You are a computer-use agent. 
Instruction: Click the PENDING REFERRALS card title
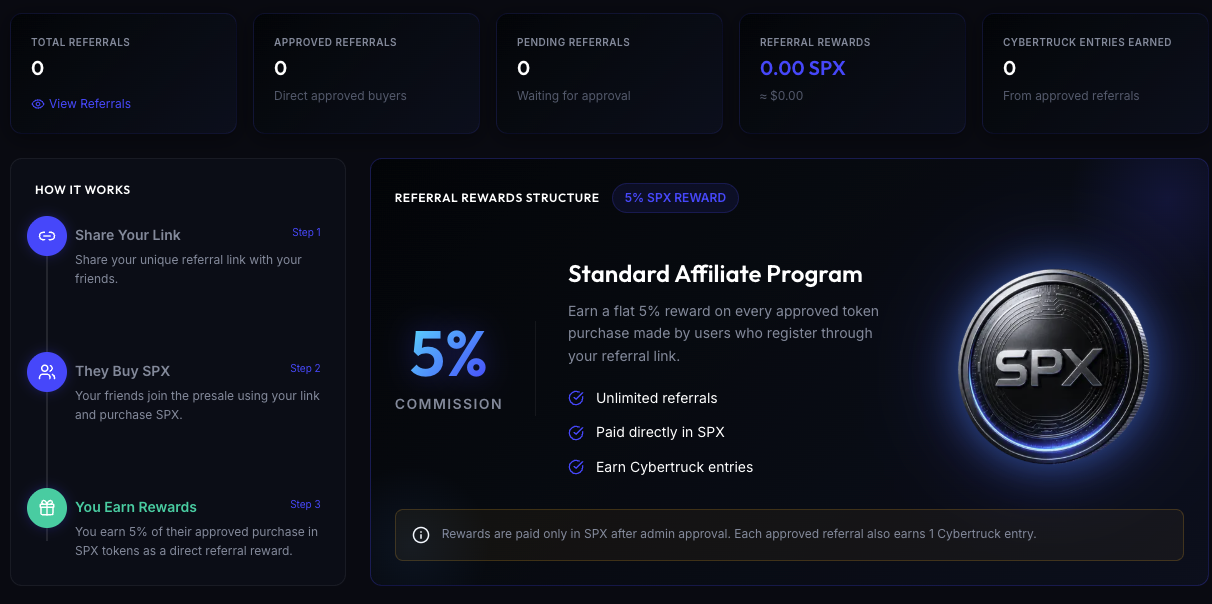[x=573, y=42]
